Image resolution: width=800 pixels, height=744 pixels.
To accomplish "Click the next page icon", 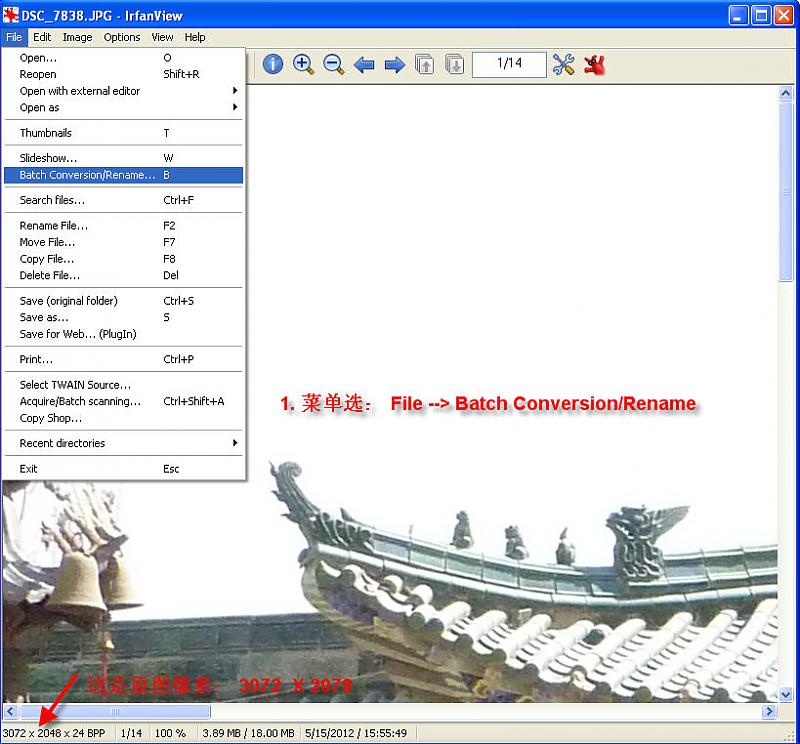I will [x=455, y=65].
